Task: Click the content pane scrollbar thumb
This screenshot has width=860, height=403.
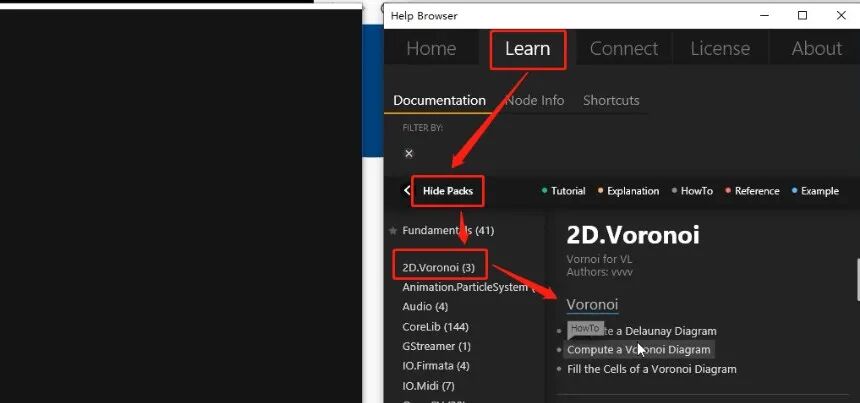Action: [x=857, y=279]
